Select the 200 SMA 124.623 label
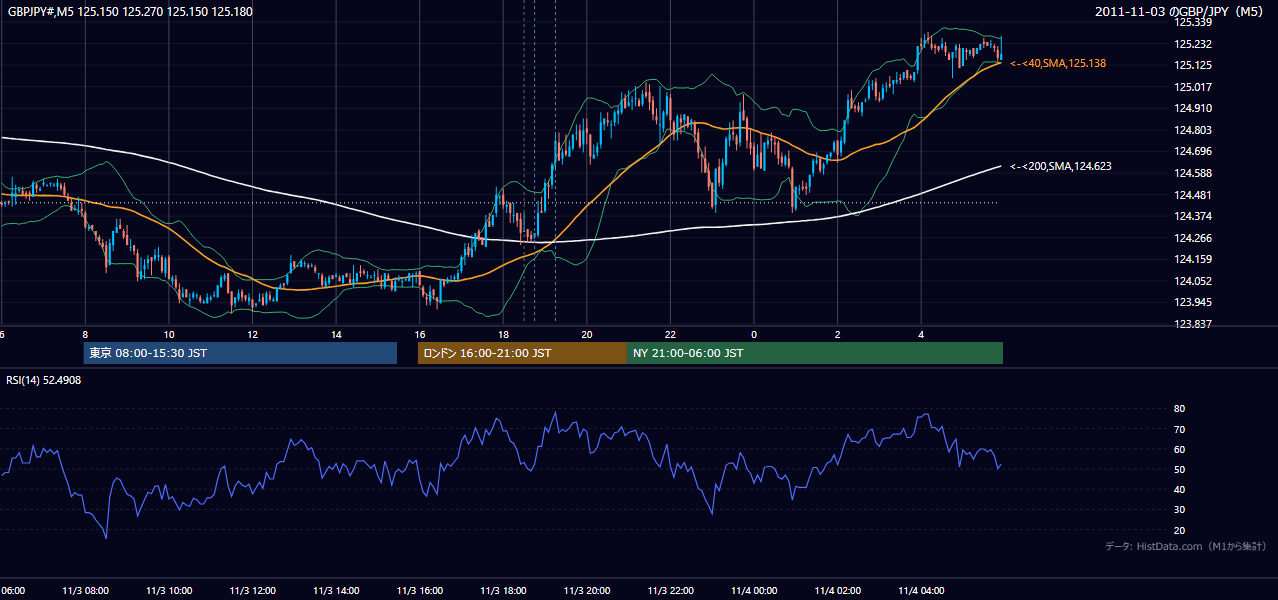This screenshot has width=1278, height=600. coord(1061,167)
